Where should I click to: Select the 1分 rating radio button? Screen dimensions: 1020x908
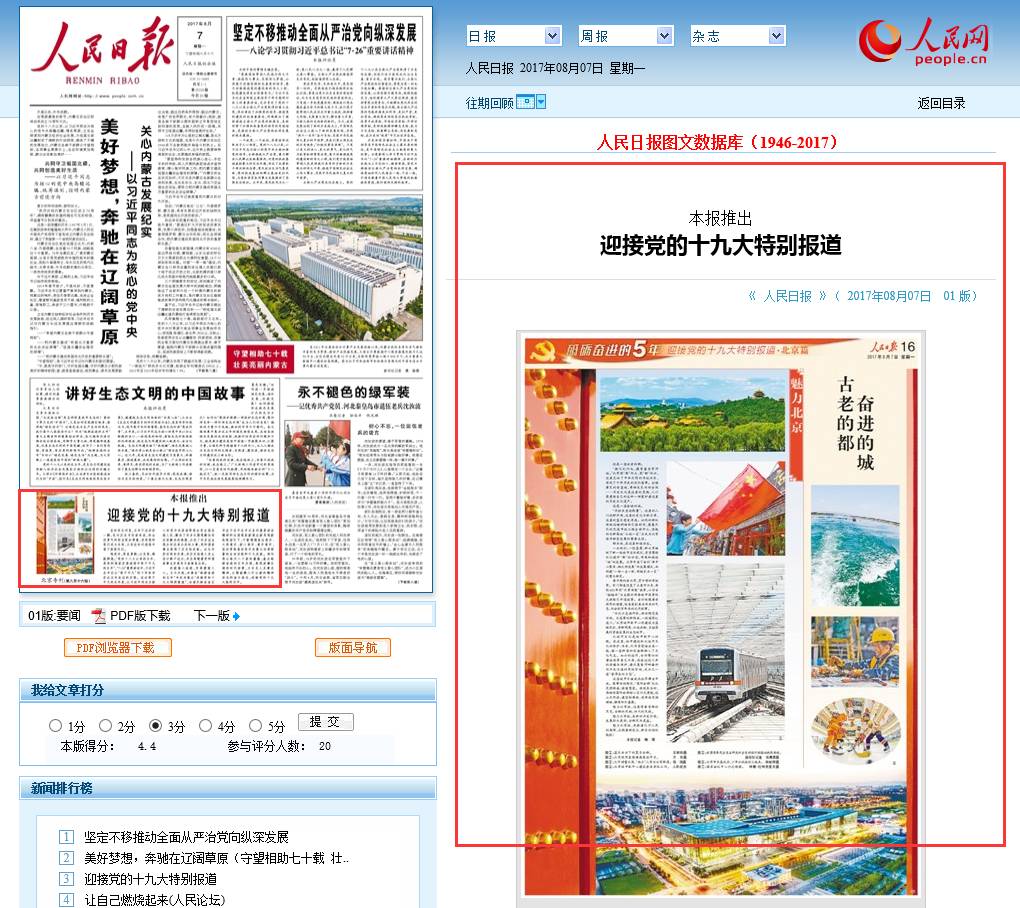coord(56,724)
